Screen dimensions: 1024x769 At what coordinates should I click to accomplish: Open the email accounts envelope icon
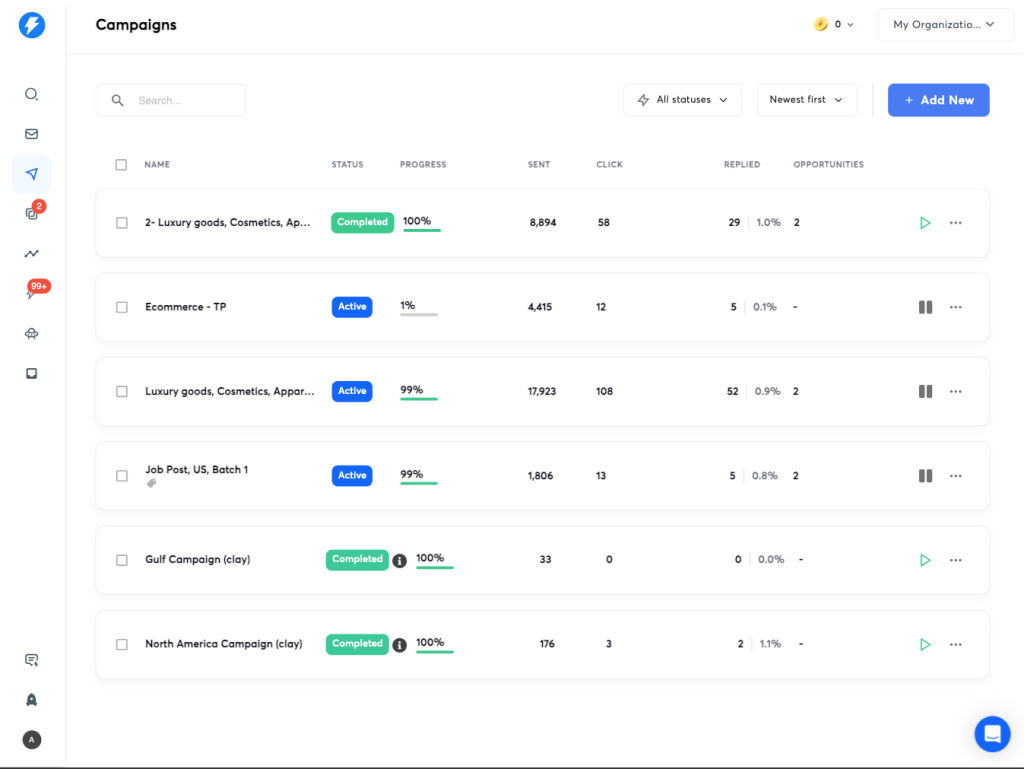tap(31, 134)
